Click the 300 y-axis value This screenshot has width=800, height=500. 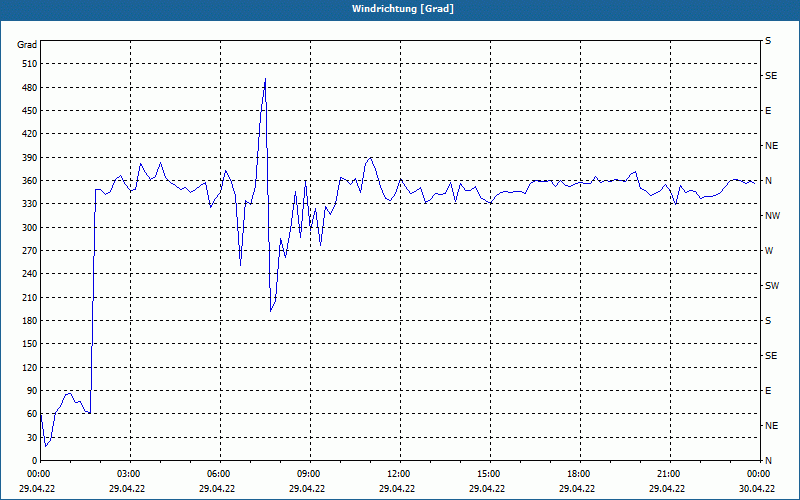tap(30, 228)
